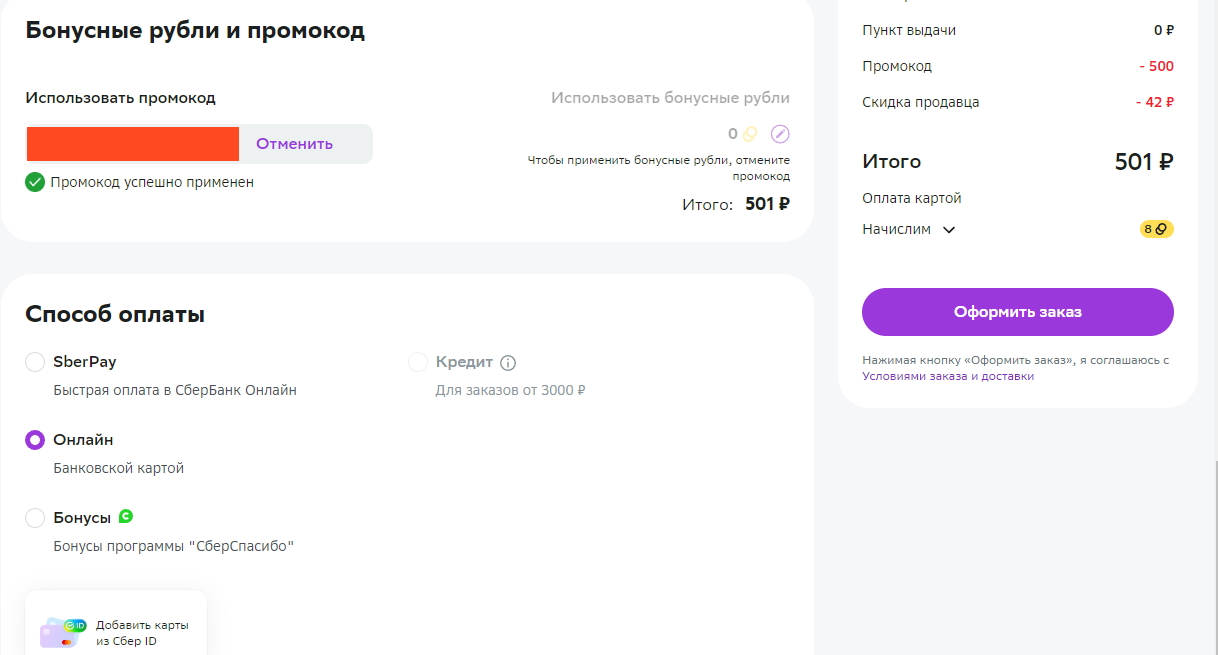Open Условиями заказа и доставки link

click(x=948, y=376)
